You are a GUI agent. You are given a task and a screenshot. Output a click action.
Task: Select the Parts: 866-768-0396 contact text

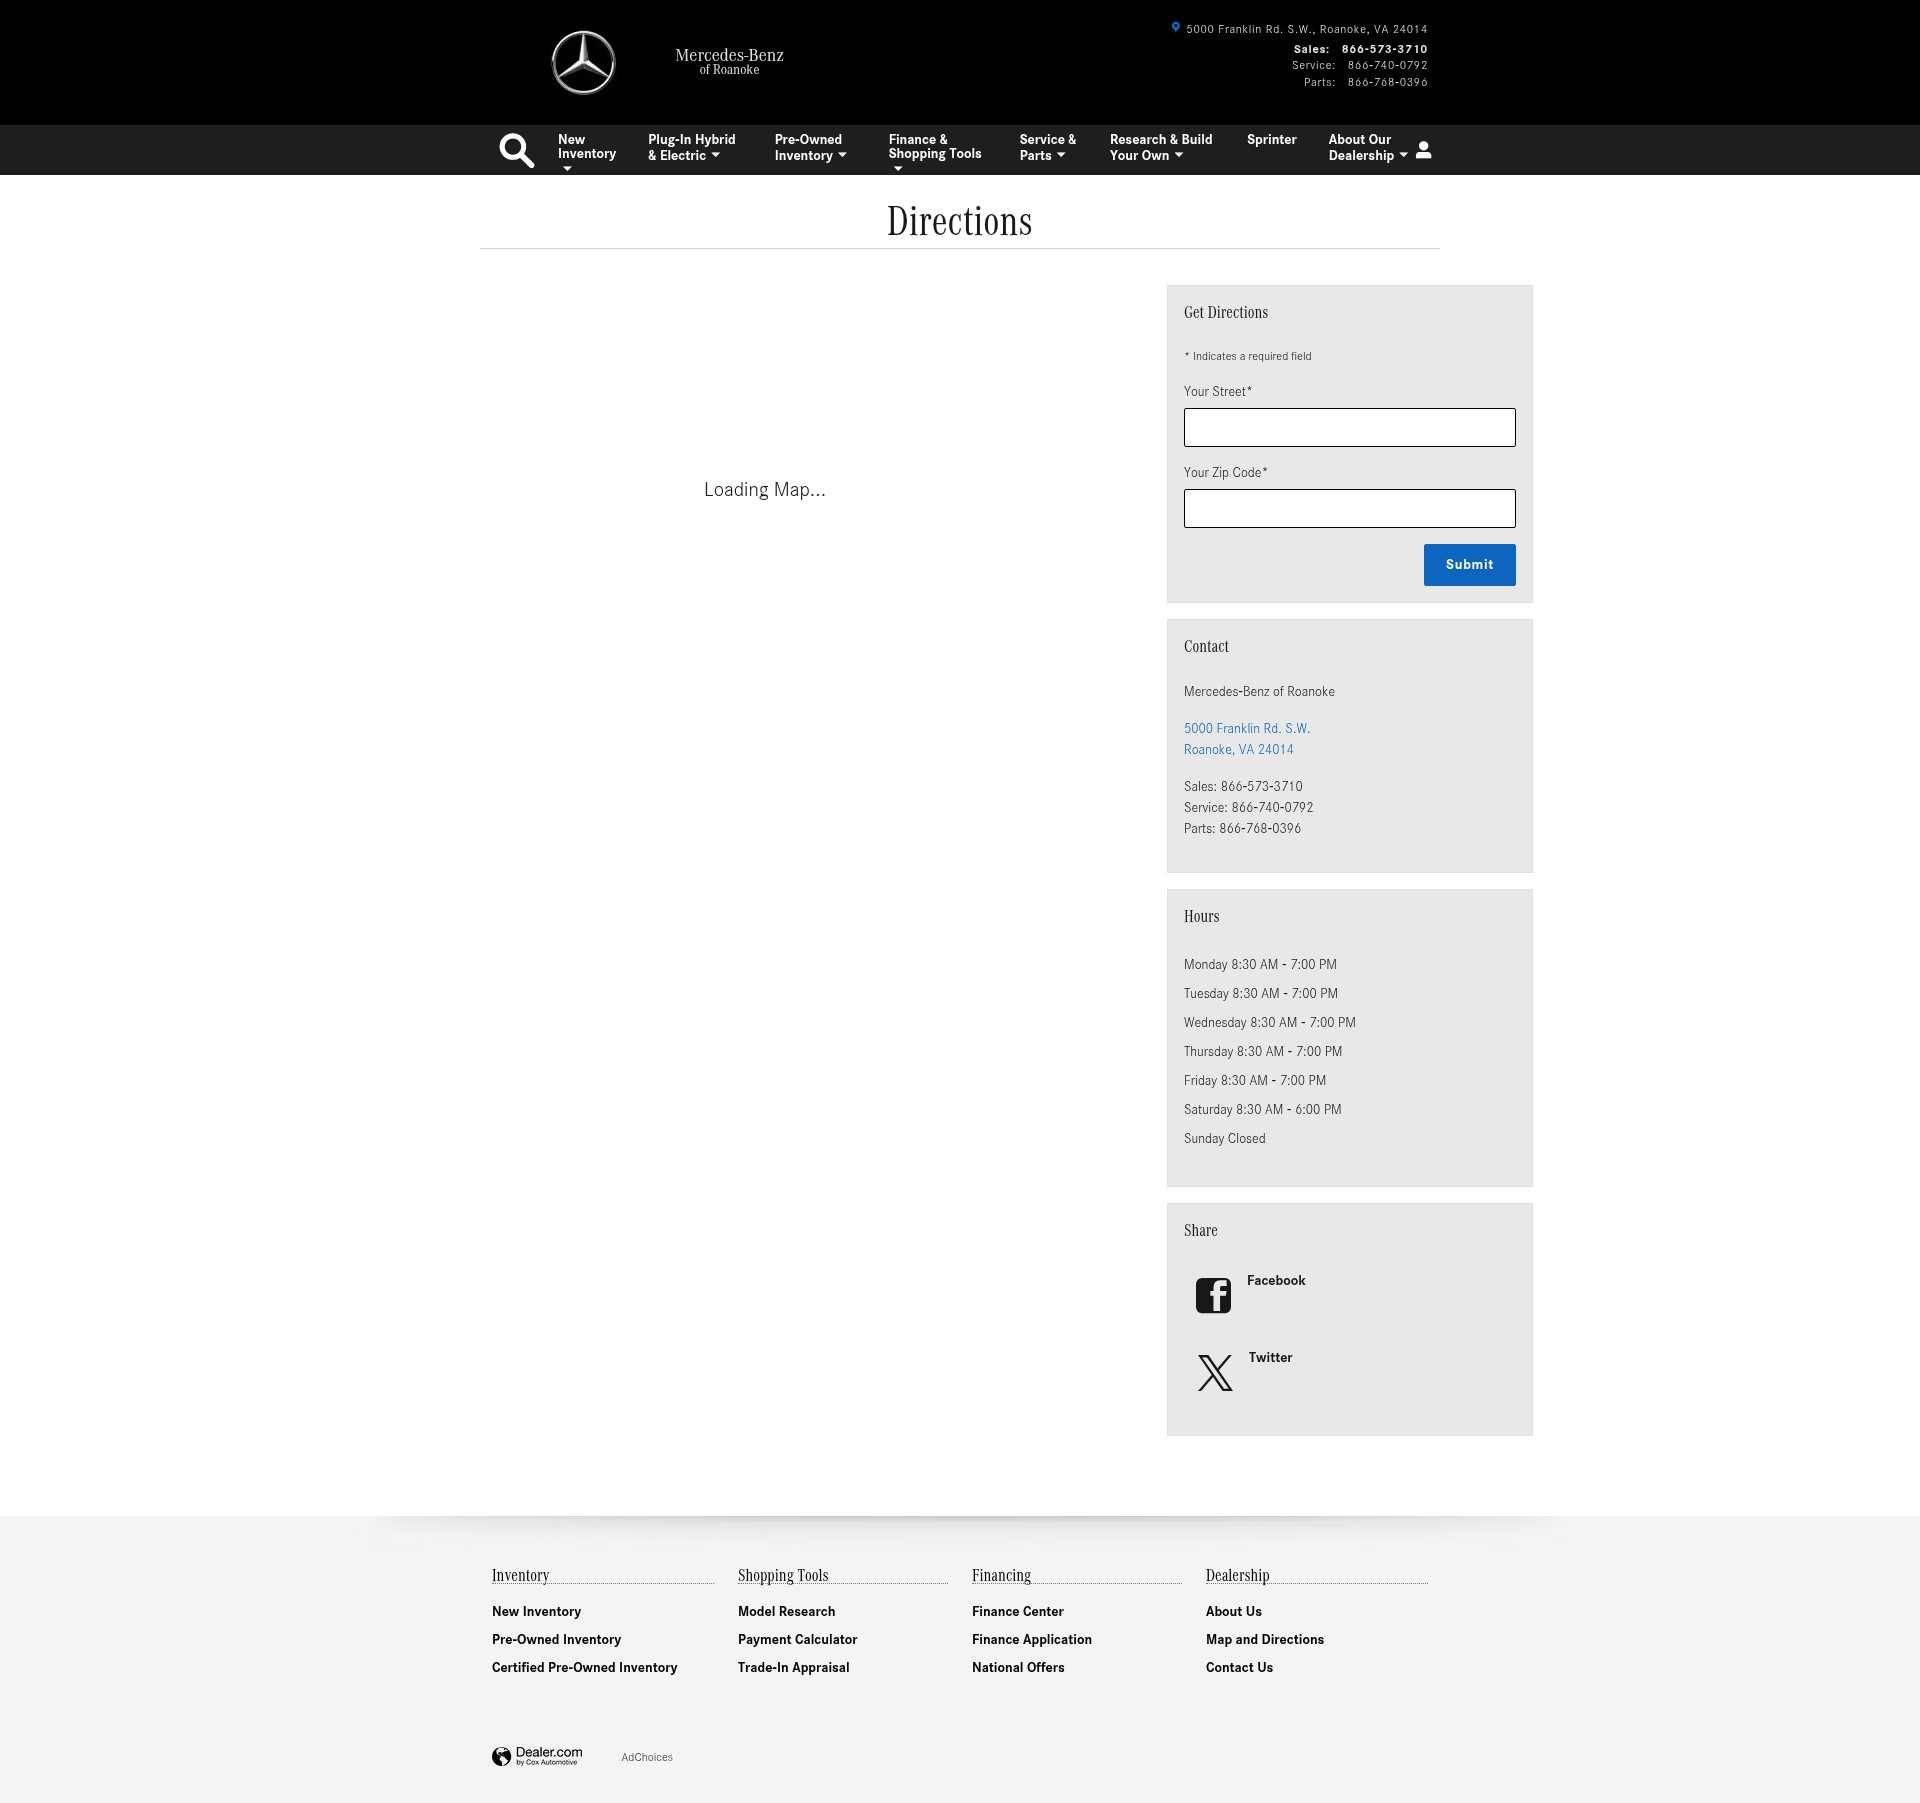1242,828
